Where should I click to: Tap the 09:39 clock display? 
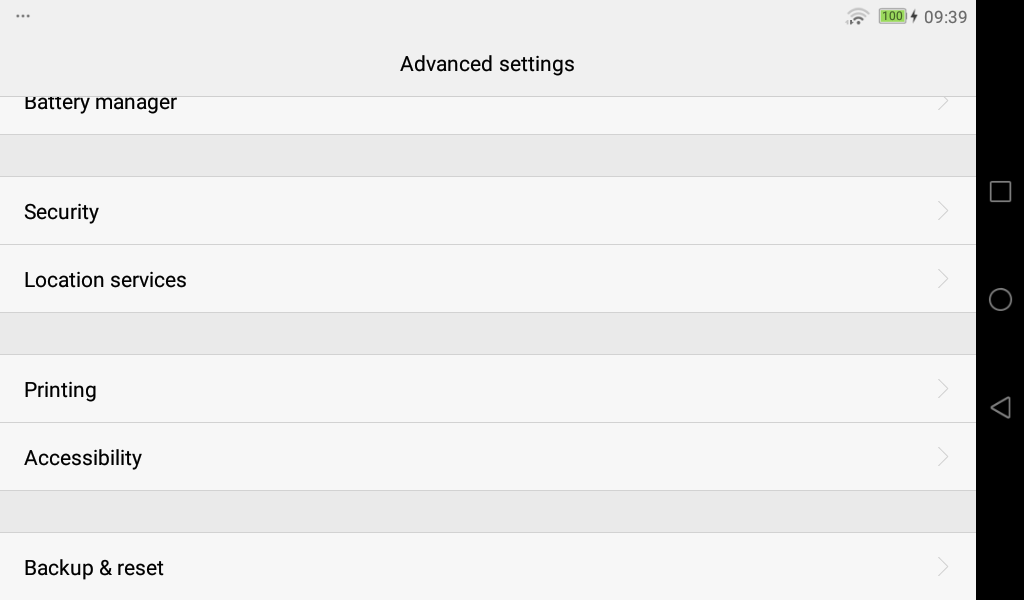tap(945, 16)
